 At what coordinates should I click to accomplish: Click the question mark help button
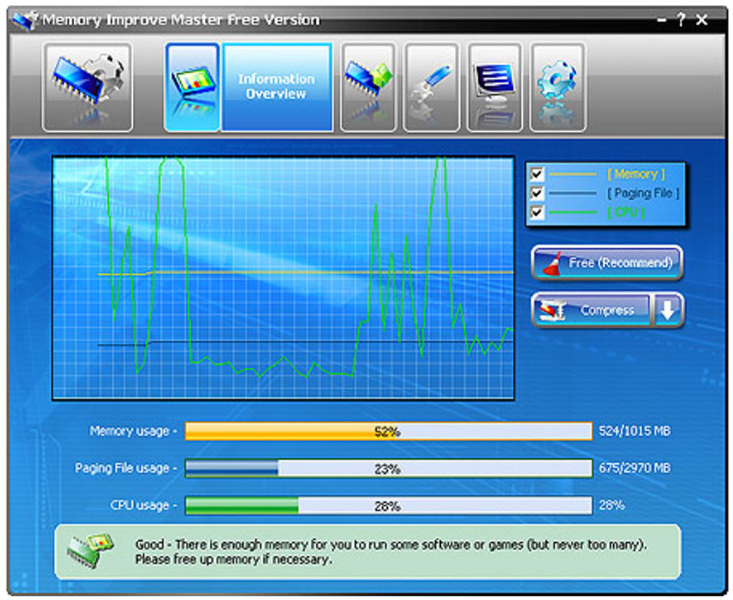click(681, 20)
